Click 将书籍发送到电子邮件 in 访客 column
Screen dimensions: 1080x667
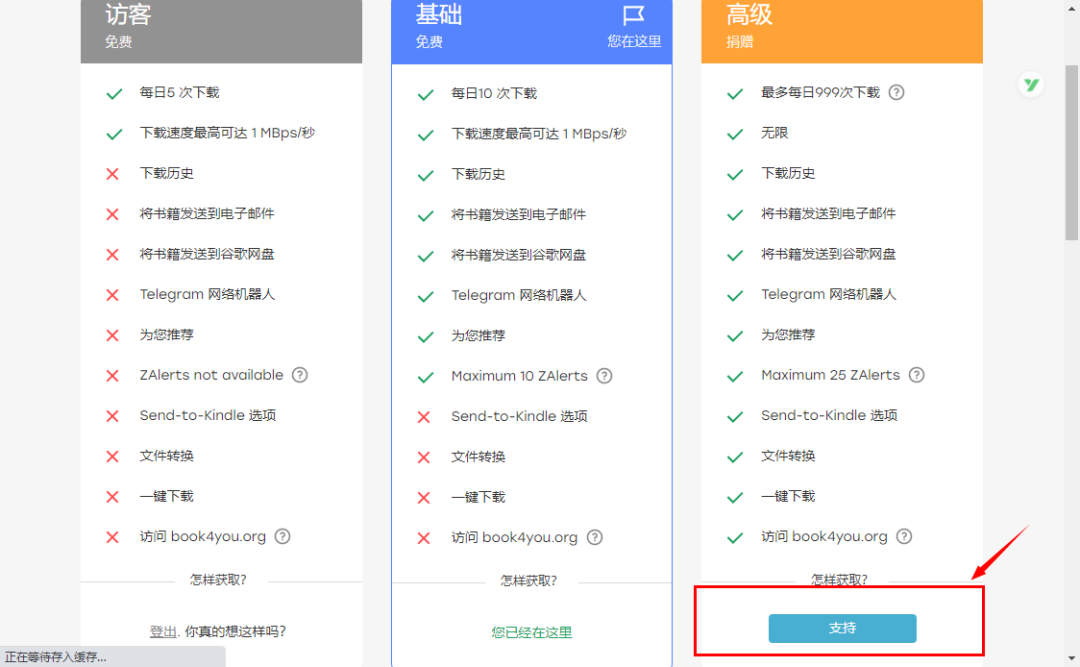[207, 214]
